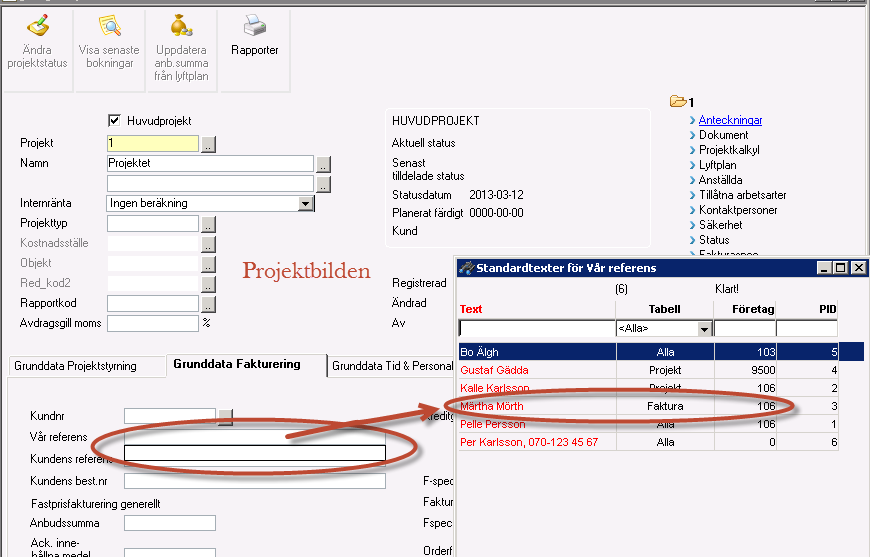Open Lyftplan in the project tree

(x=717, y=165)
